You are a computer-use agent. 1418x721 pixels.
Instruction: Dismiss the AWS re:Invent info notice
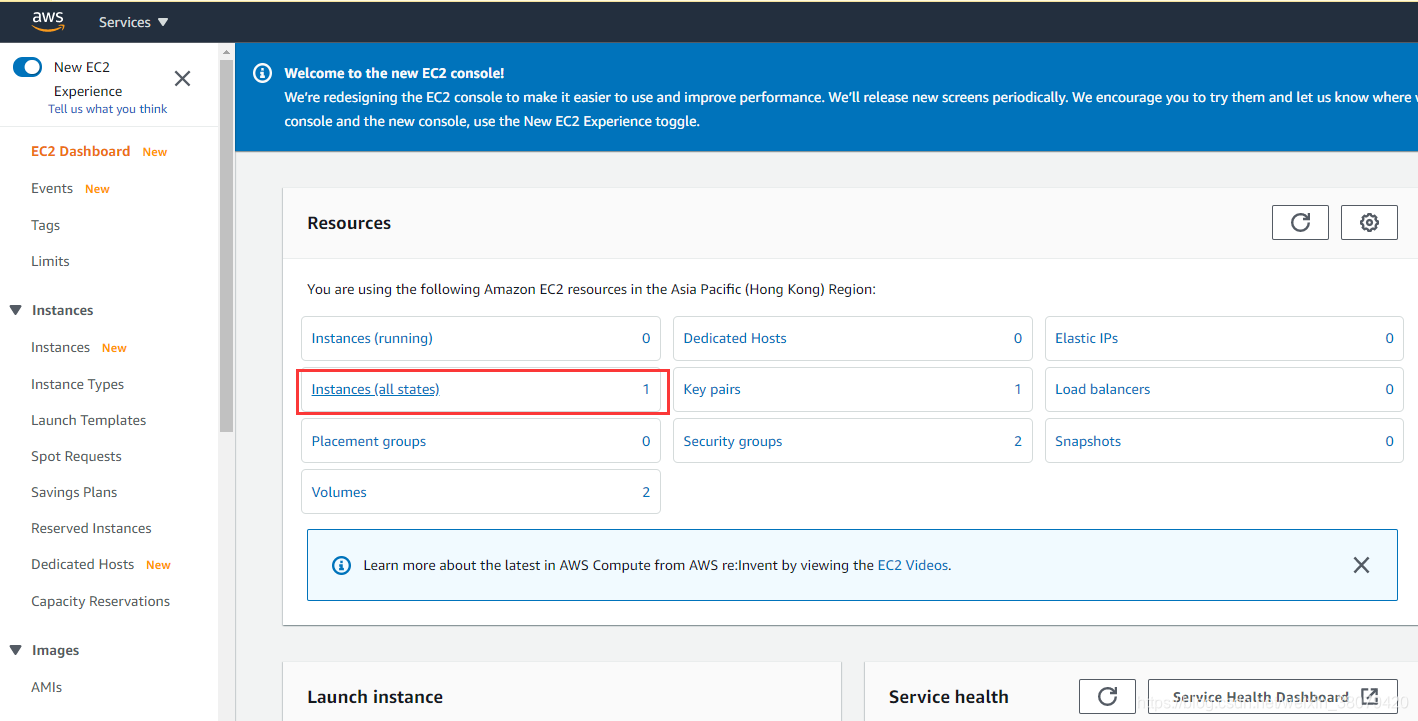[x=1361, y=565]
